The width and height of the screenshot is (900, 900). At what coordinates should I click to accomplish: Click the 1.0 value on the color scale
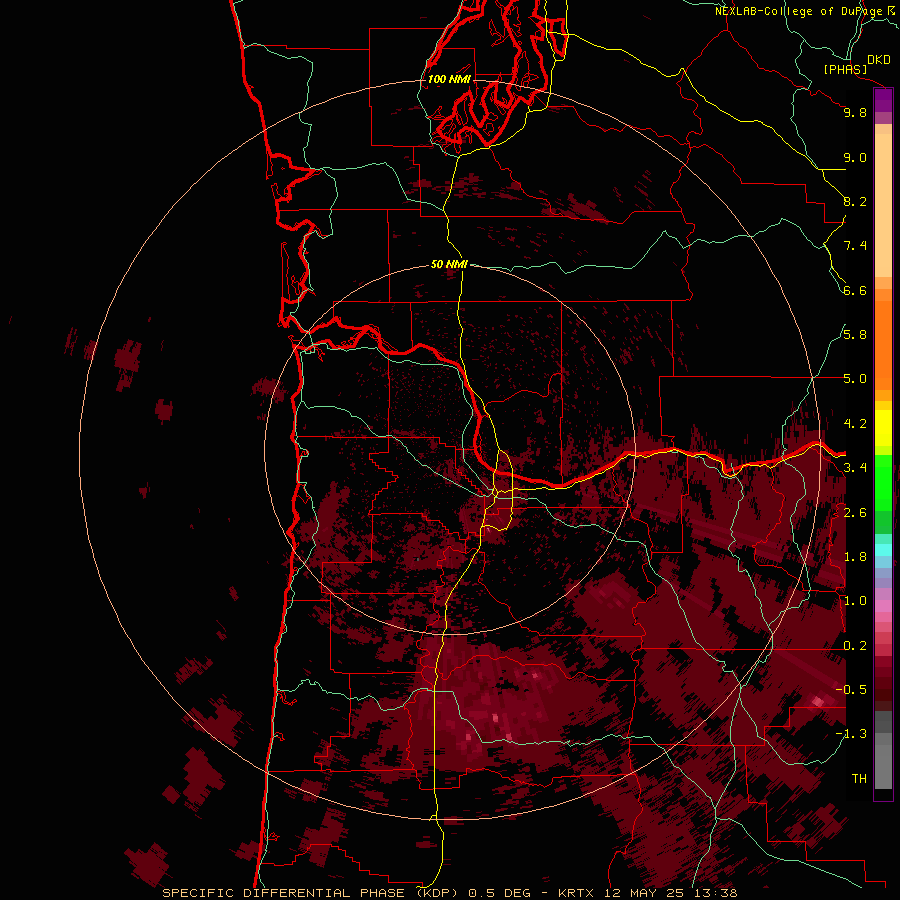pyautogui.click(x=855, y=602)
